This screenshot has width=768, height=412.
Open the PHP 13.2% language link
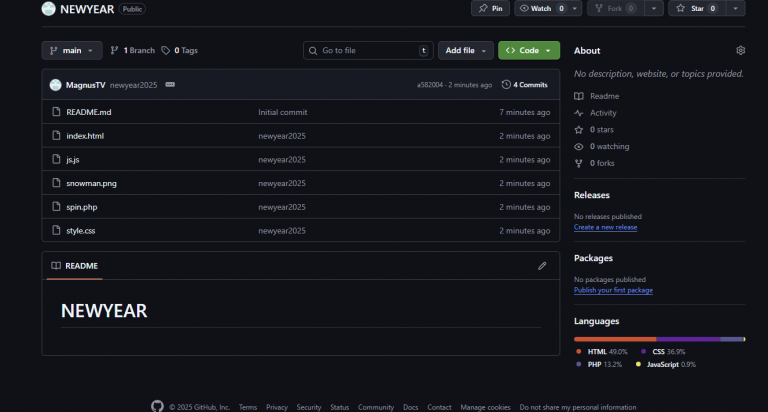[599, 364]
